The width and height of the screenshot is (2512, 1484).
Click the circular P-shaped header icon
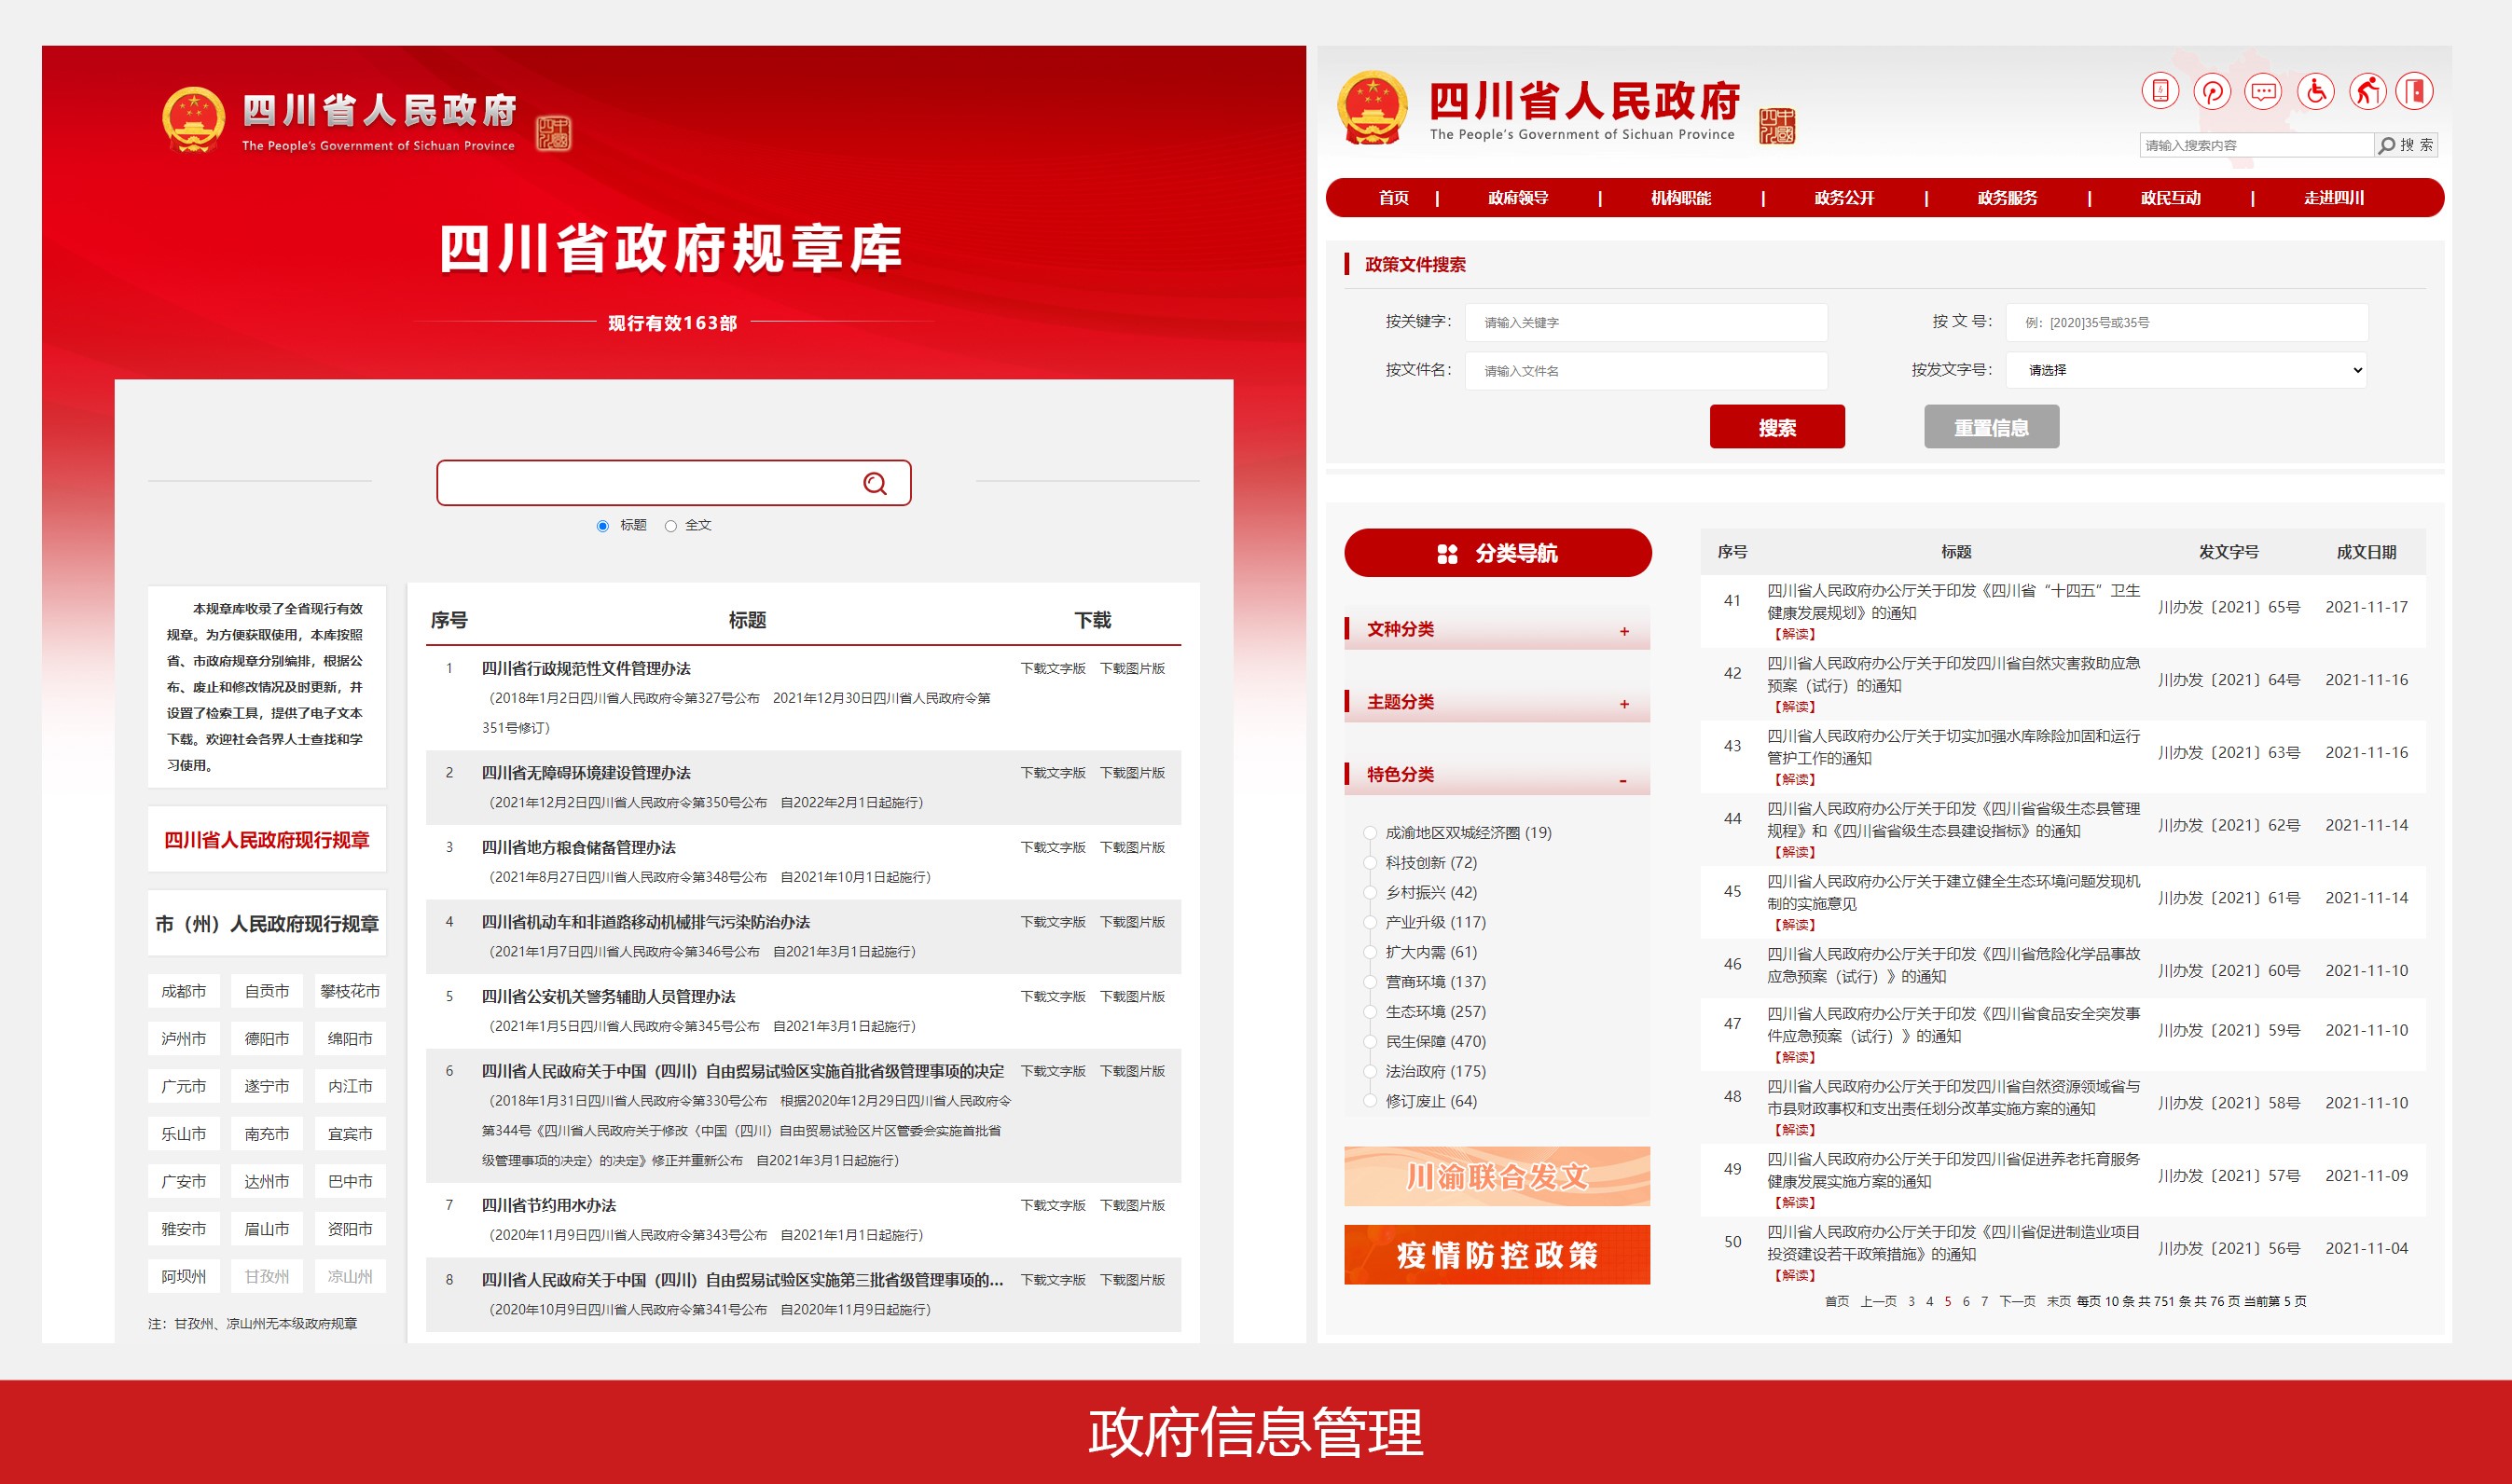(x=2212, y=92)
